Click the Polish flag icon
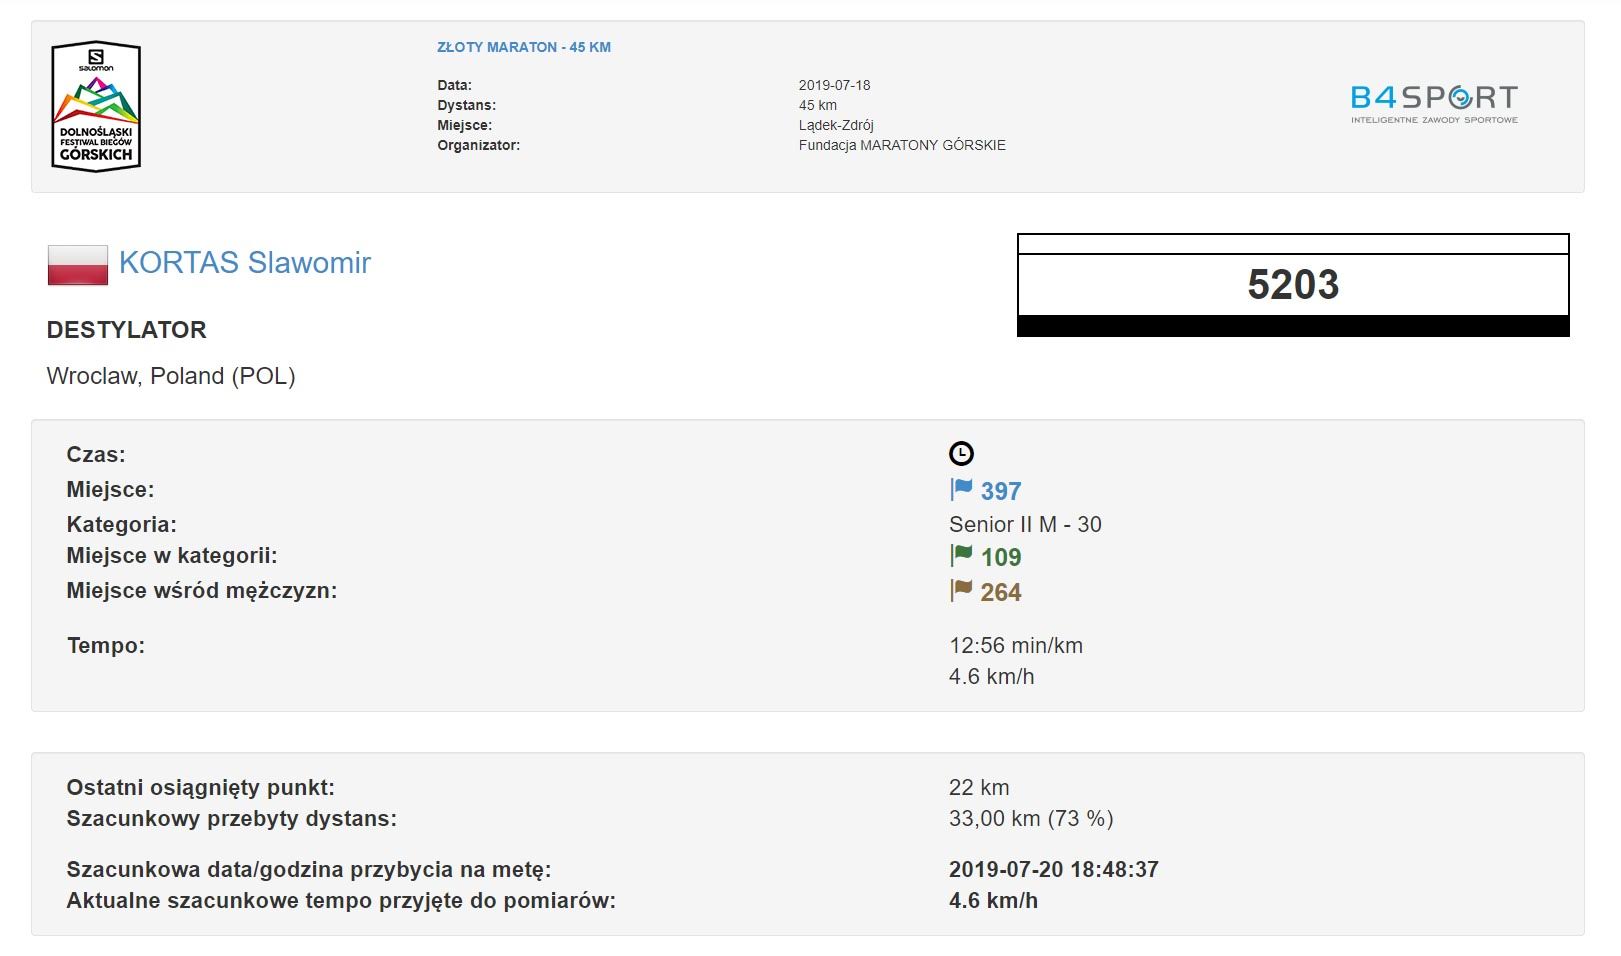Image resolution: width=1621 pixels, height=956 pixels. 78,265
